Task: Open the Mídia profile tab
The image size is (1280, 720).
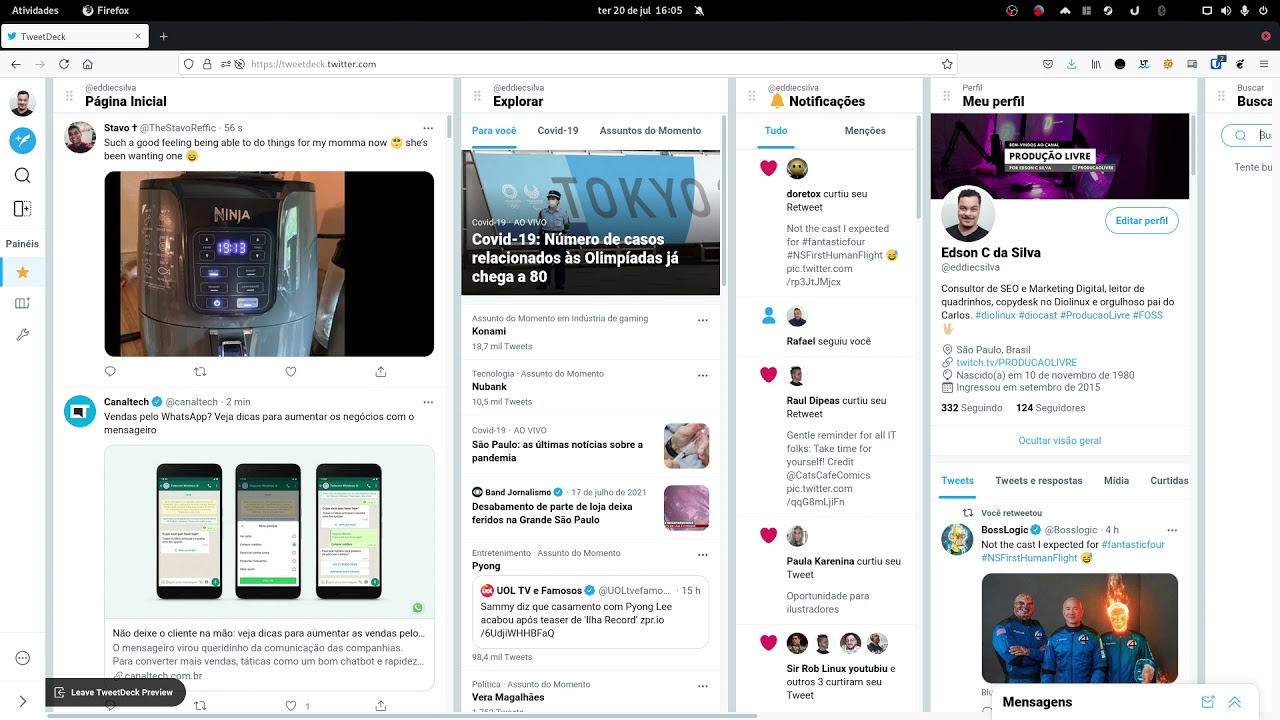Action: click(x=1116, y=481)
